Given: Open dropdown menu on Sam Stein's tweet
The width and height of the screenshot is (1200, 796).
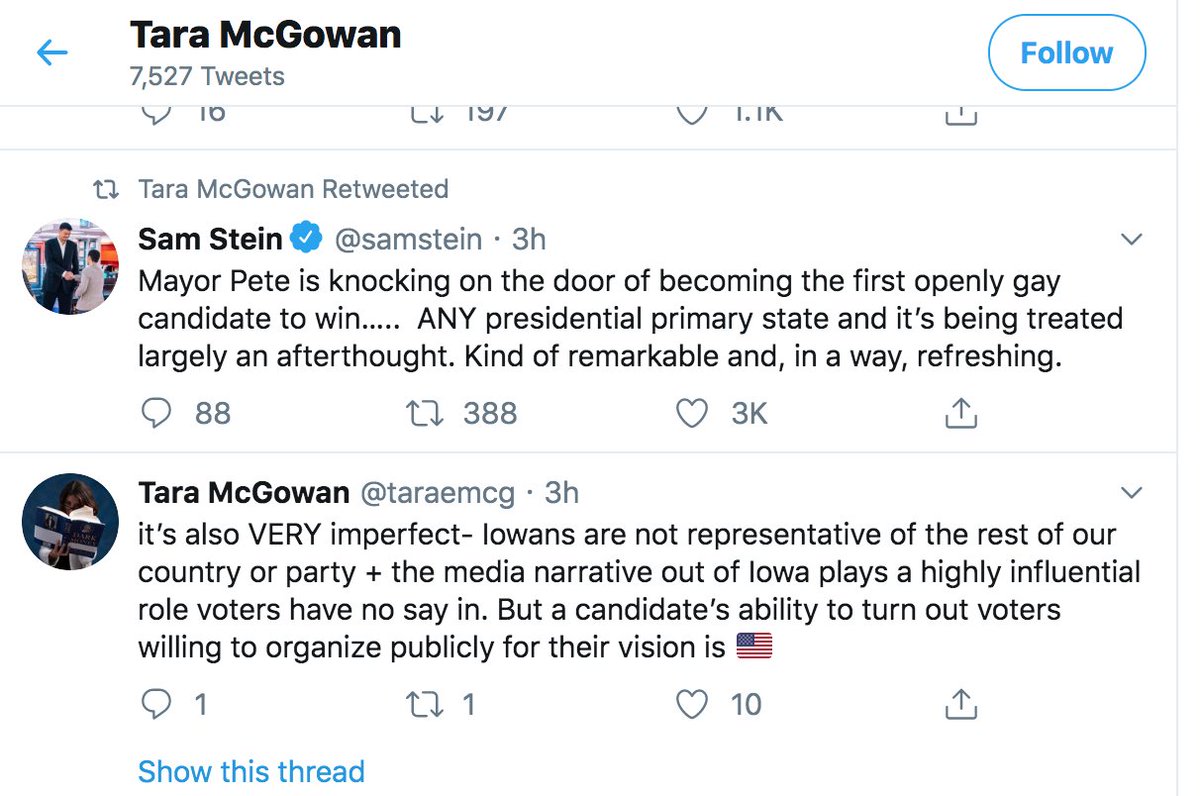Looking at the screenshot, I should click(1132, 240).
